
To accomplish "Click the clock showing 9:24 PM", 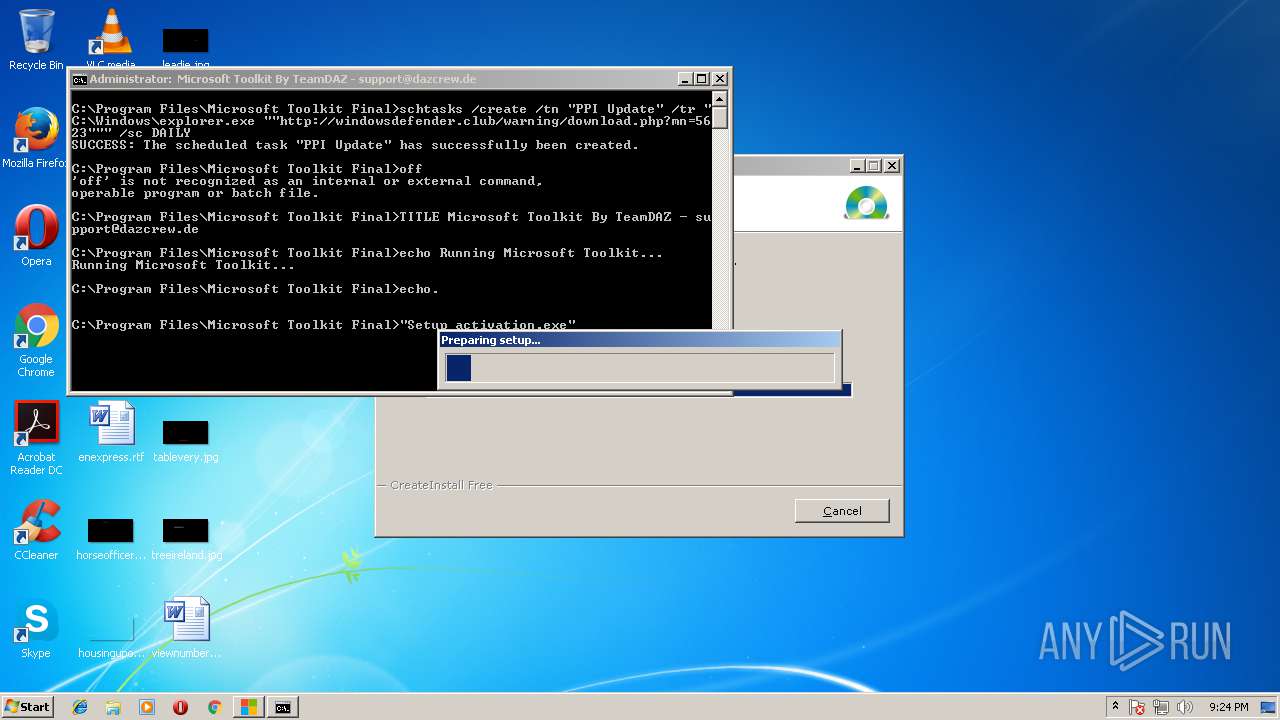I will click(1228, 707).
